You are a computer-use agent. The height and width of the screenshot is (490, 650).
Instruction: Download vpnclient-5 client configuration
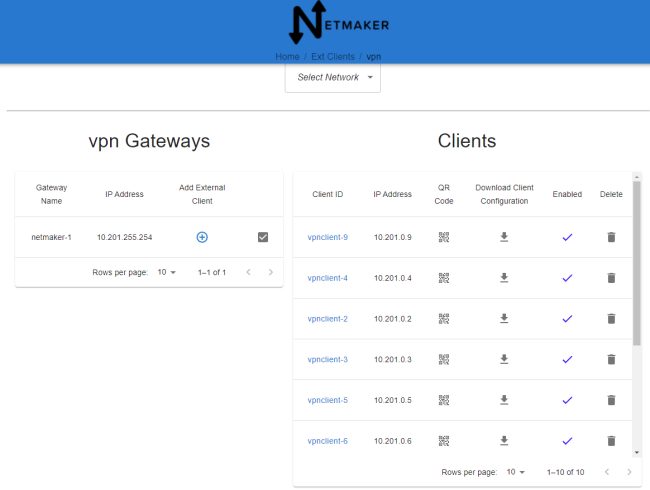tap(504, 400)
